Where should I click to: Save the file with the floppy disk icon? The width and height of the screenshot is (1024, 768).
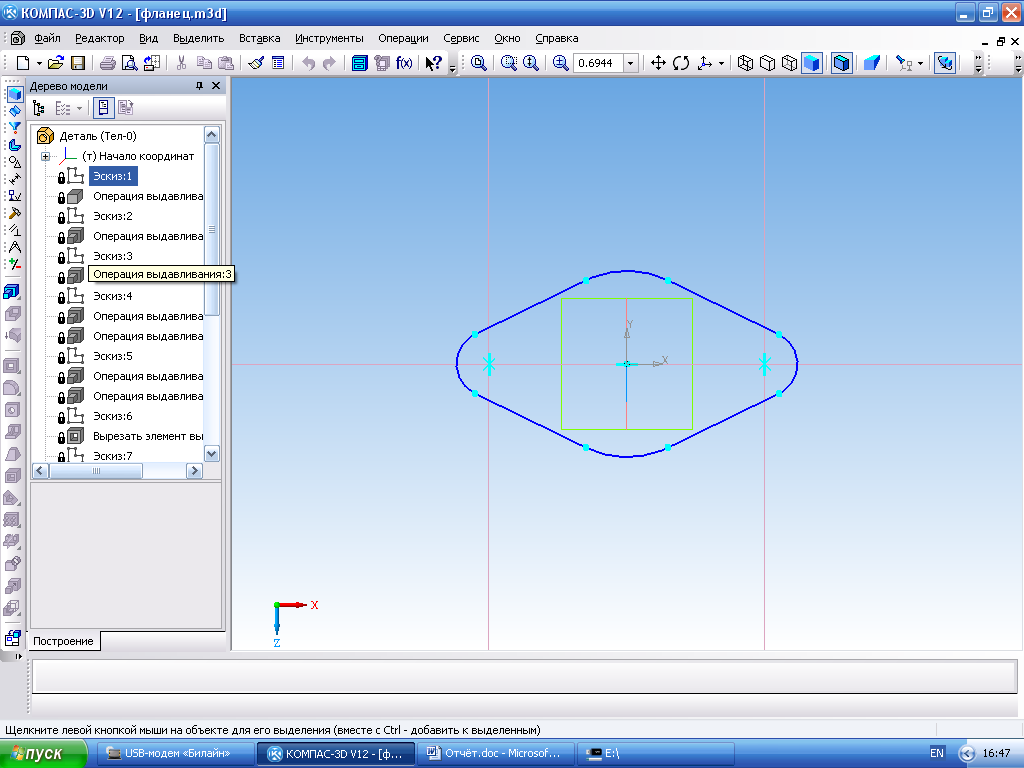pyautogui.click(x=78, y=63)
